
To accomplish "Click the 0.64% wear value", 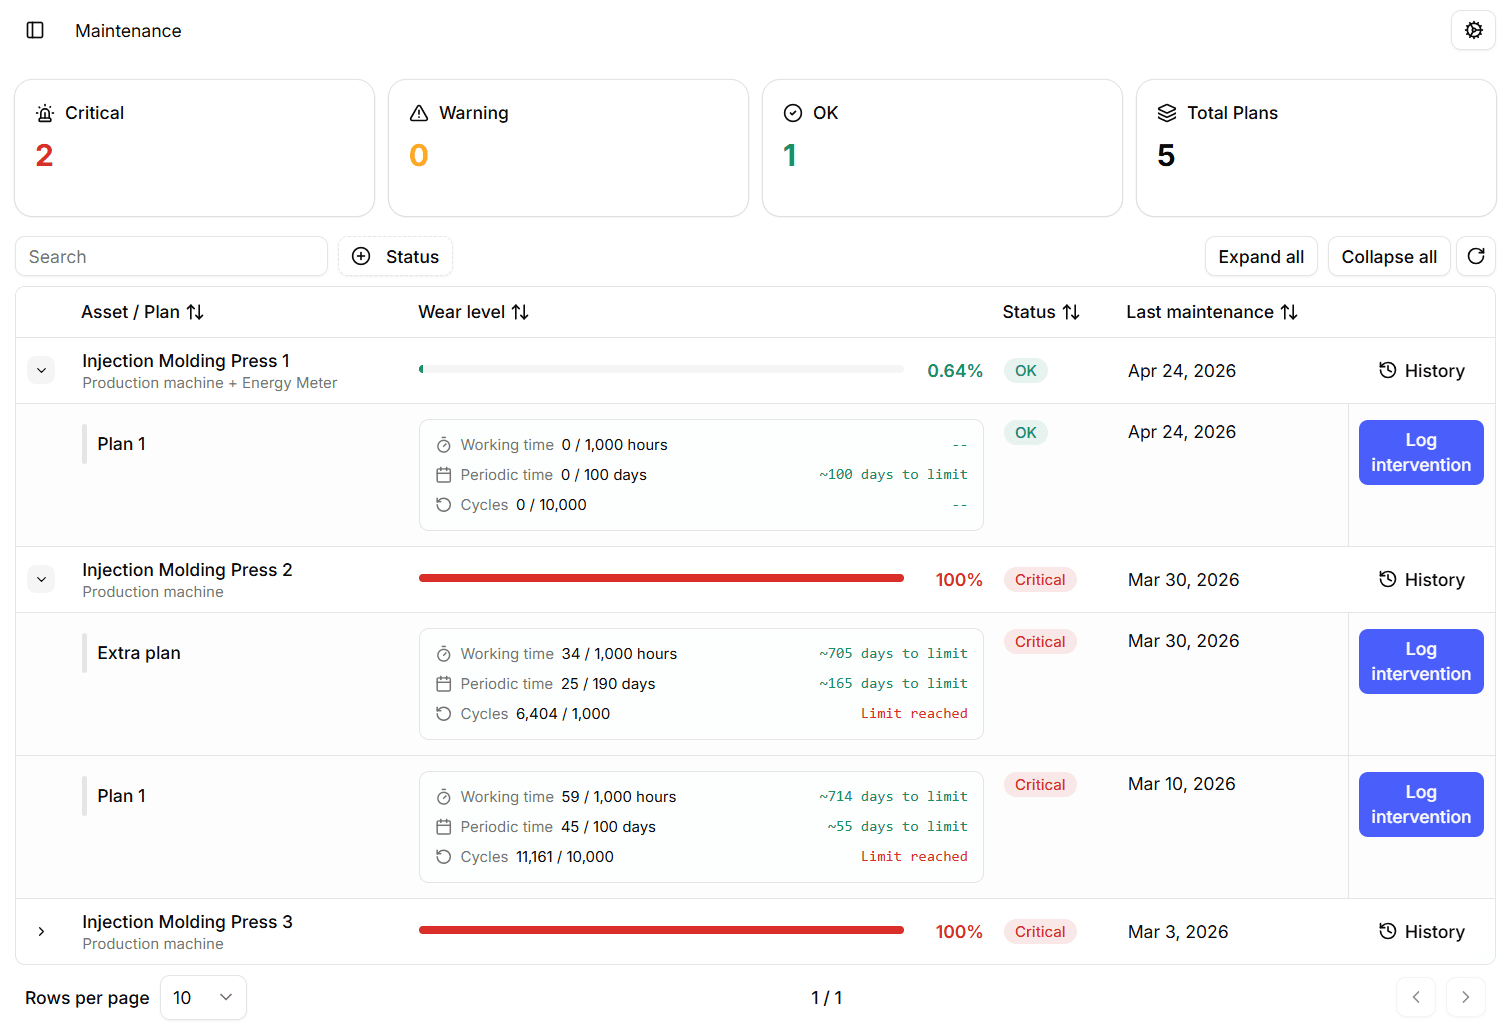I will [x=955, y=370].
